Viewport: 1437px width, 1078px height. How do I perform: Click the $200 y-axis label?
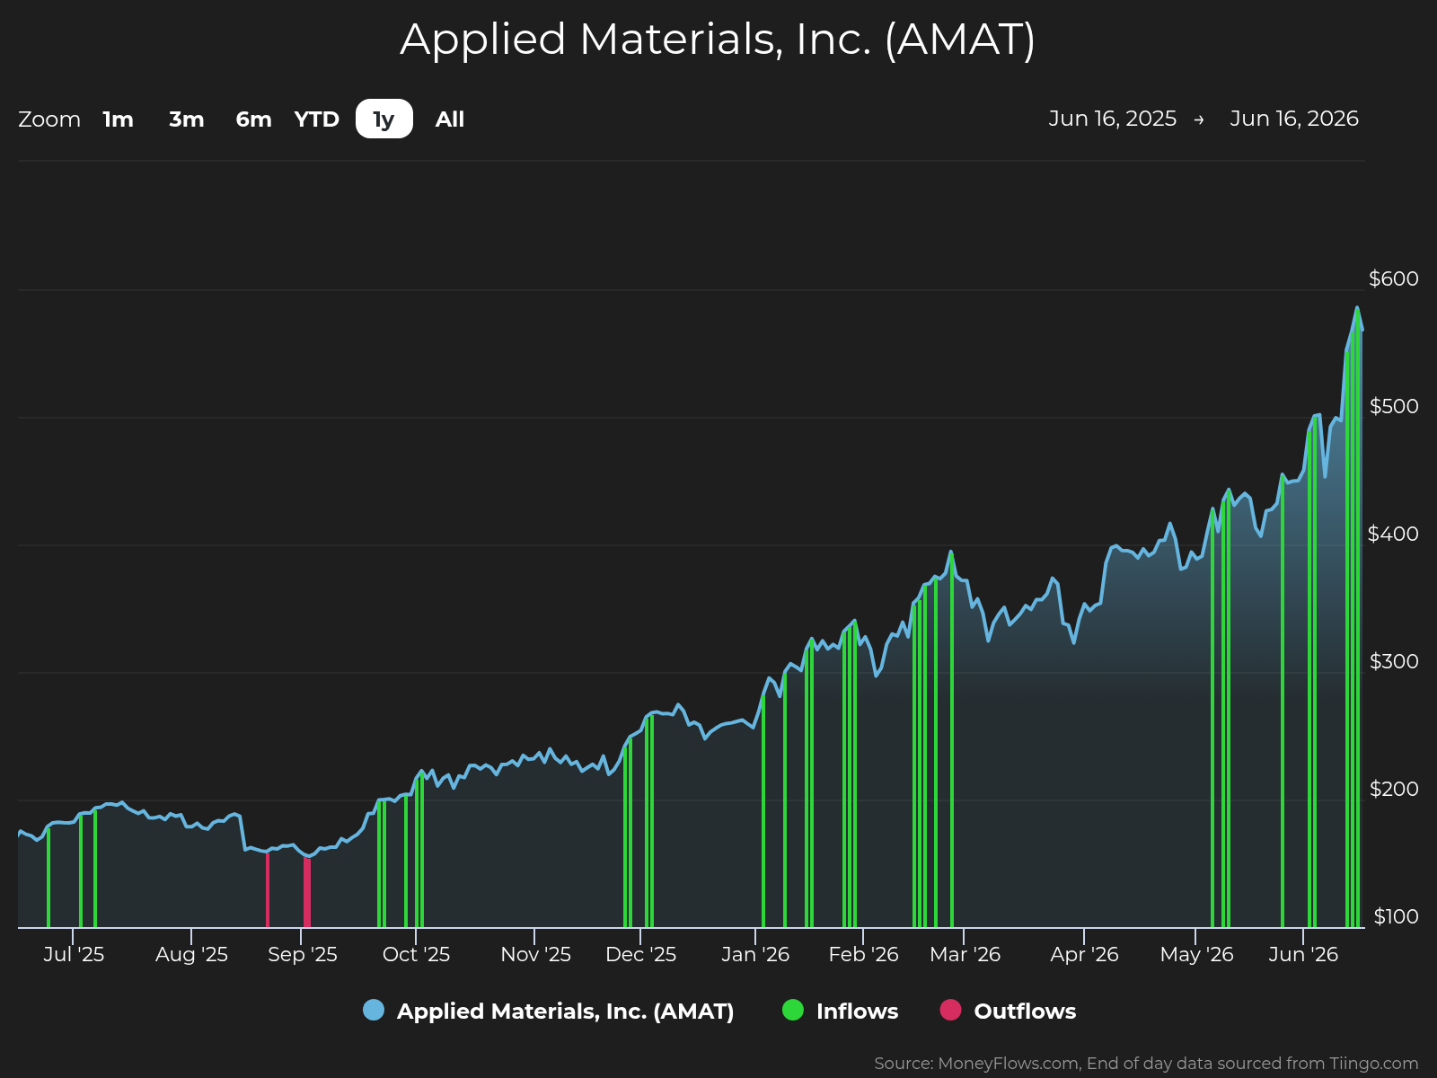(x=1393, y=789)
